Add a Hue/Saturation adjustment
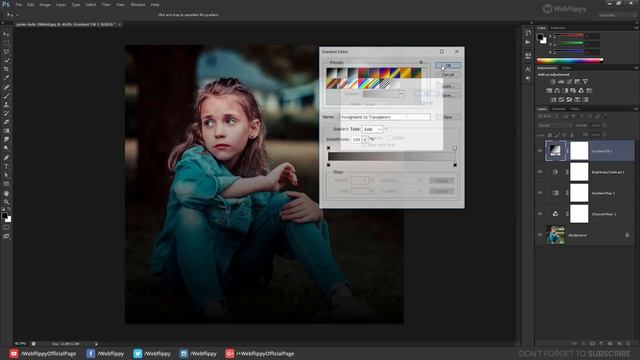Image resolution: width=640 pixels, height=360 pixels. pos(549,91)
